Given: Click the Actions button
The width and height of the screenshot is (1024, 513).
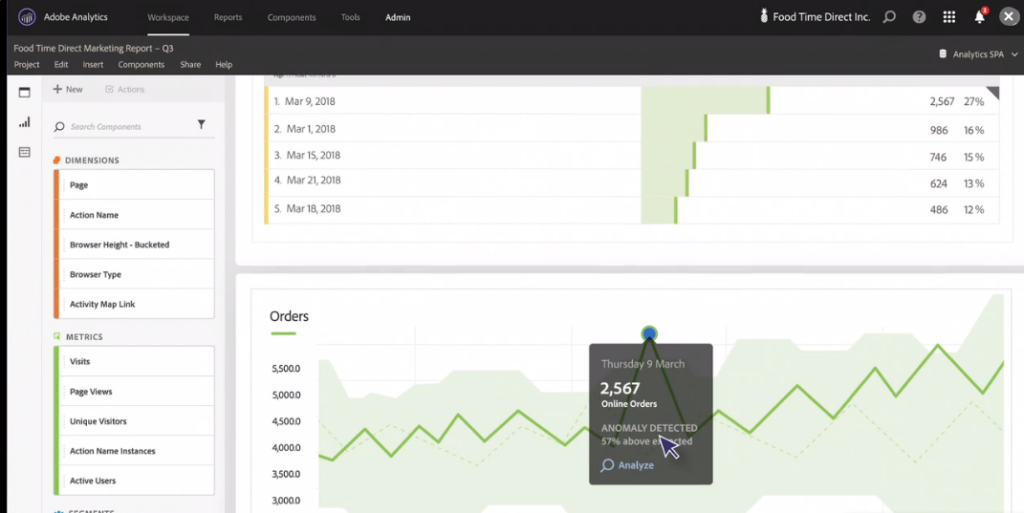Looking at the screenshot, I should click(125, 89).
